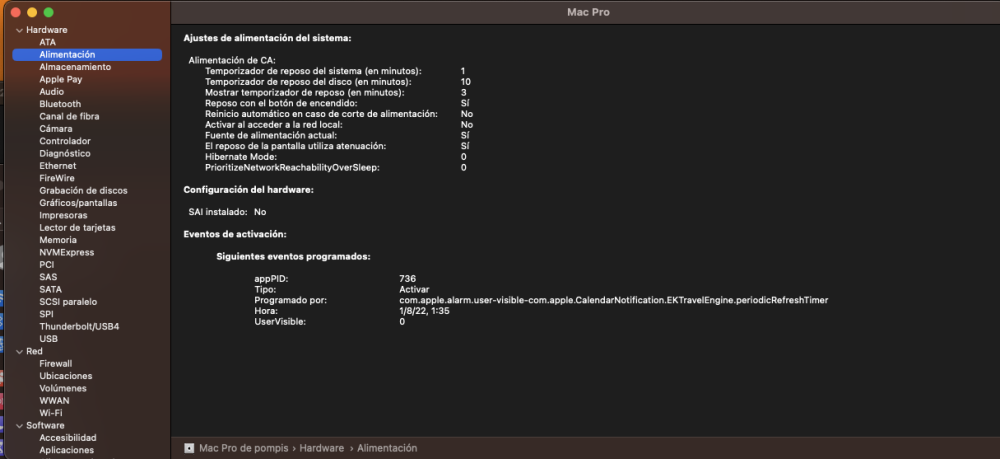Open Ethernet hardware entry

[x=57, y=166]
